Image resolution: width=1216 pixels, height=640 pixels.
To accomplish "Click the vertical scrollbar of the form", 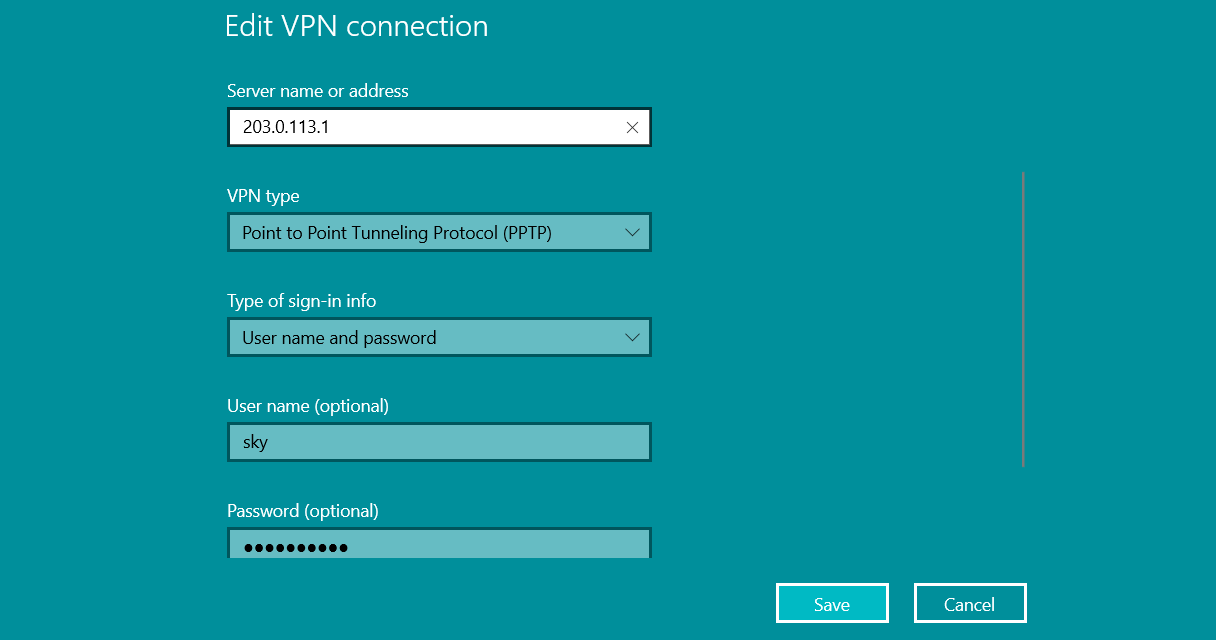I will (x=1023, y=320).
